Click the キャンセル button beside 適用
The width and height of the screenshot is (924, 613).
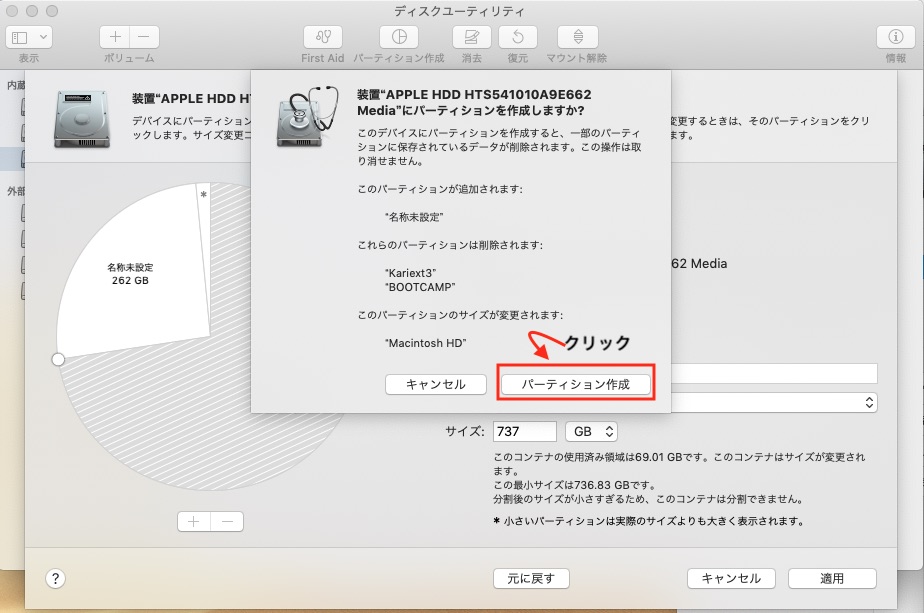[731, 579]
